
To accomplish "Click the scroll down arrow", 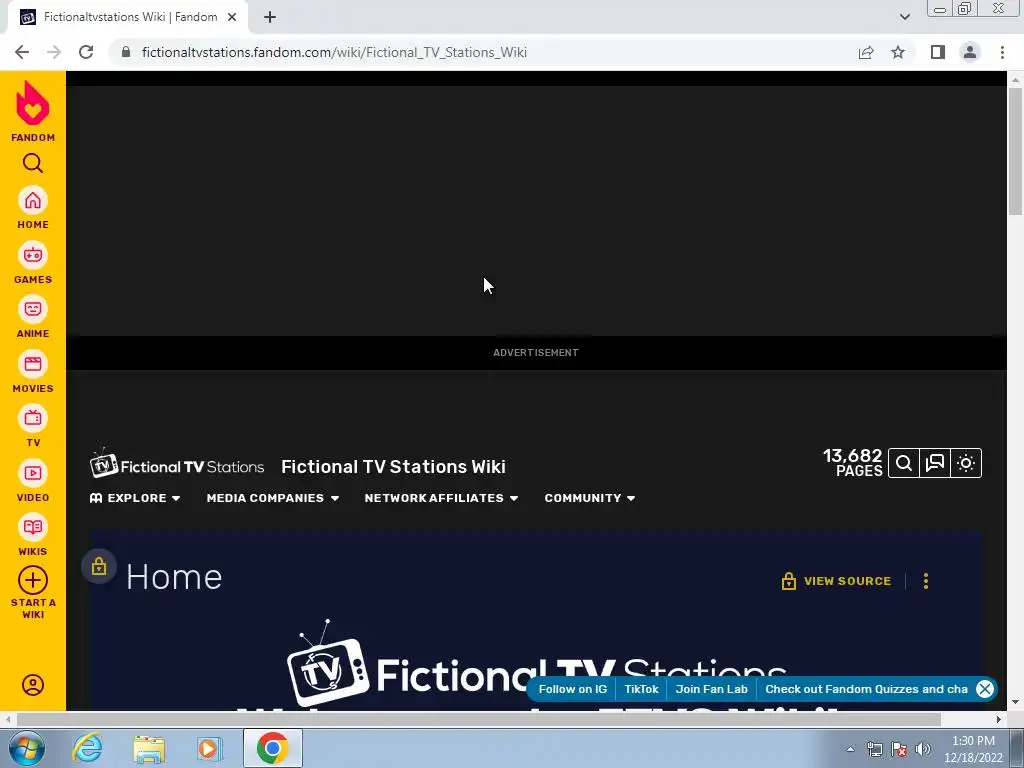I will tap(1015, 703).
